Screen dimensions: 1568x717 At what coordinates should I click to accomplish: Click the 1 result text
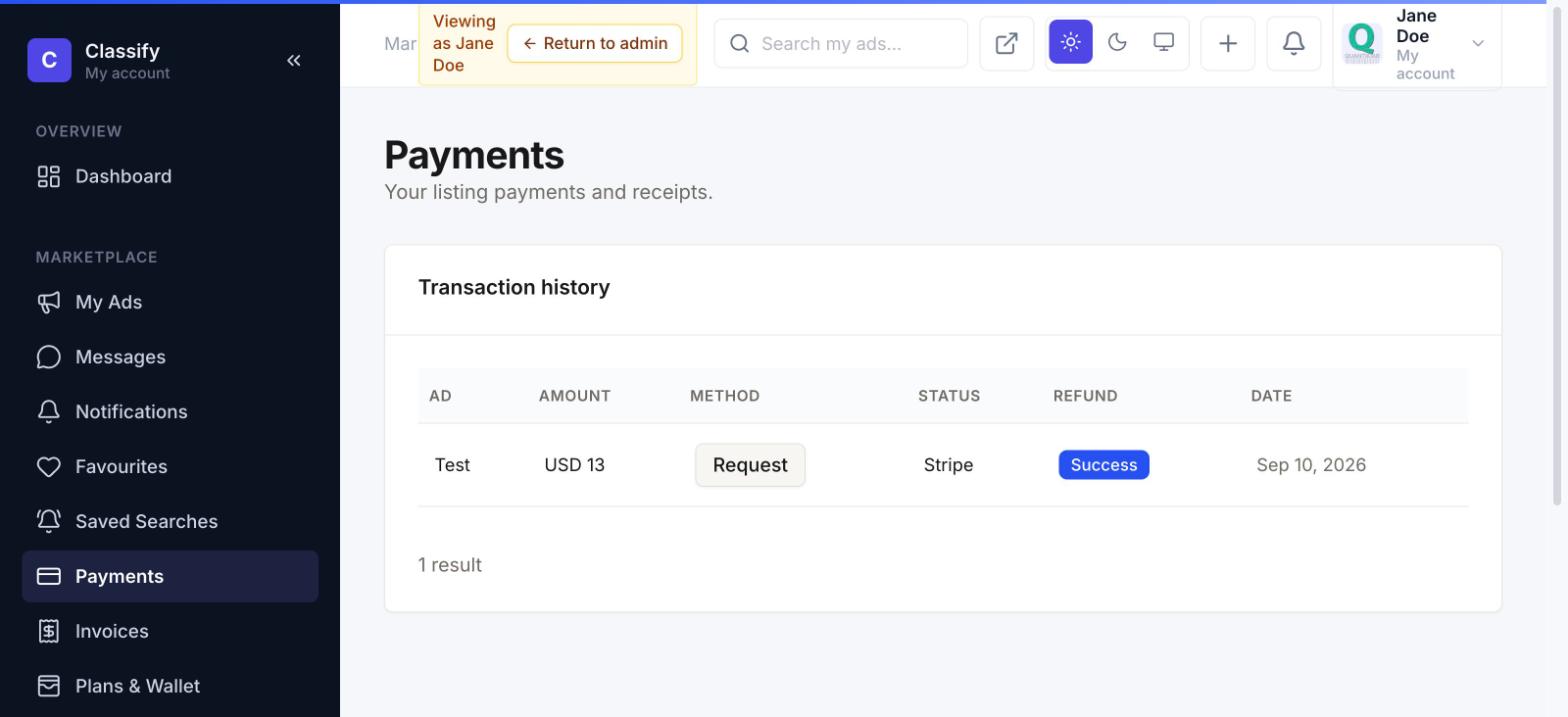(x=450, y=565)
